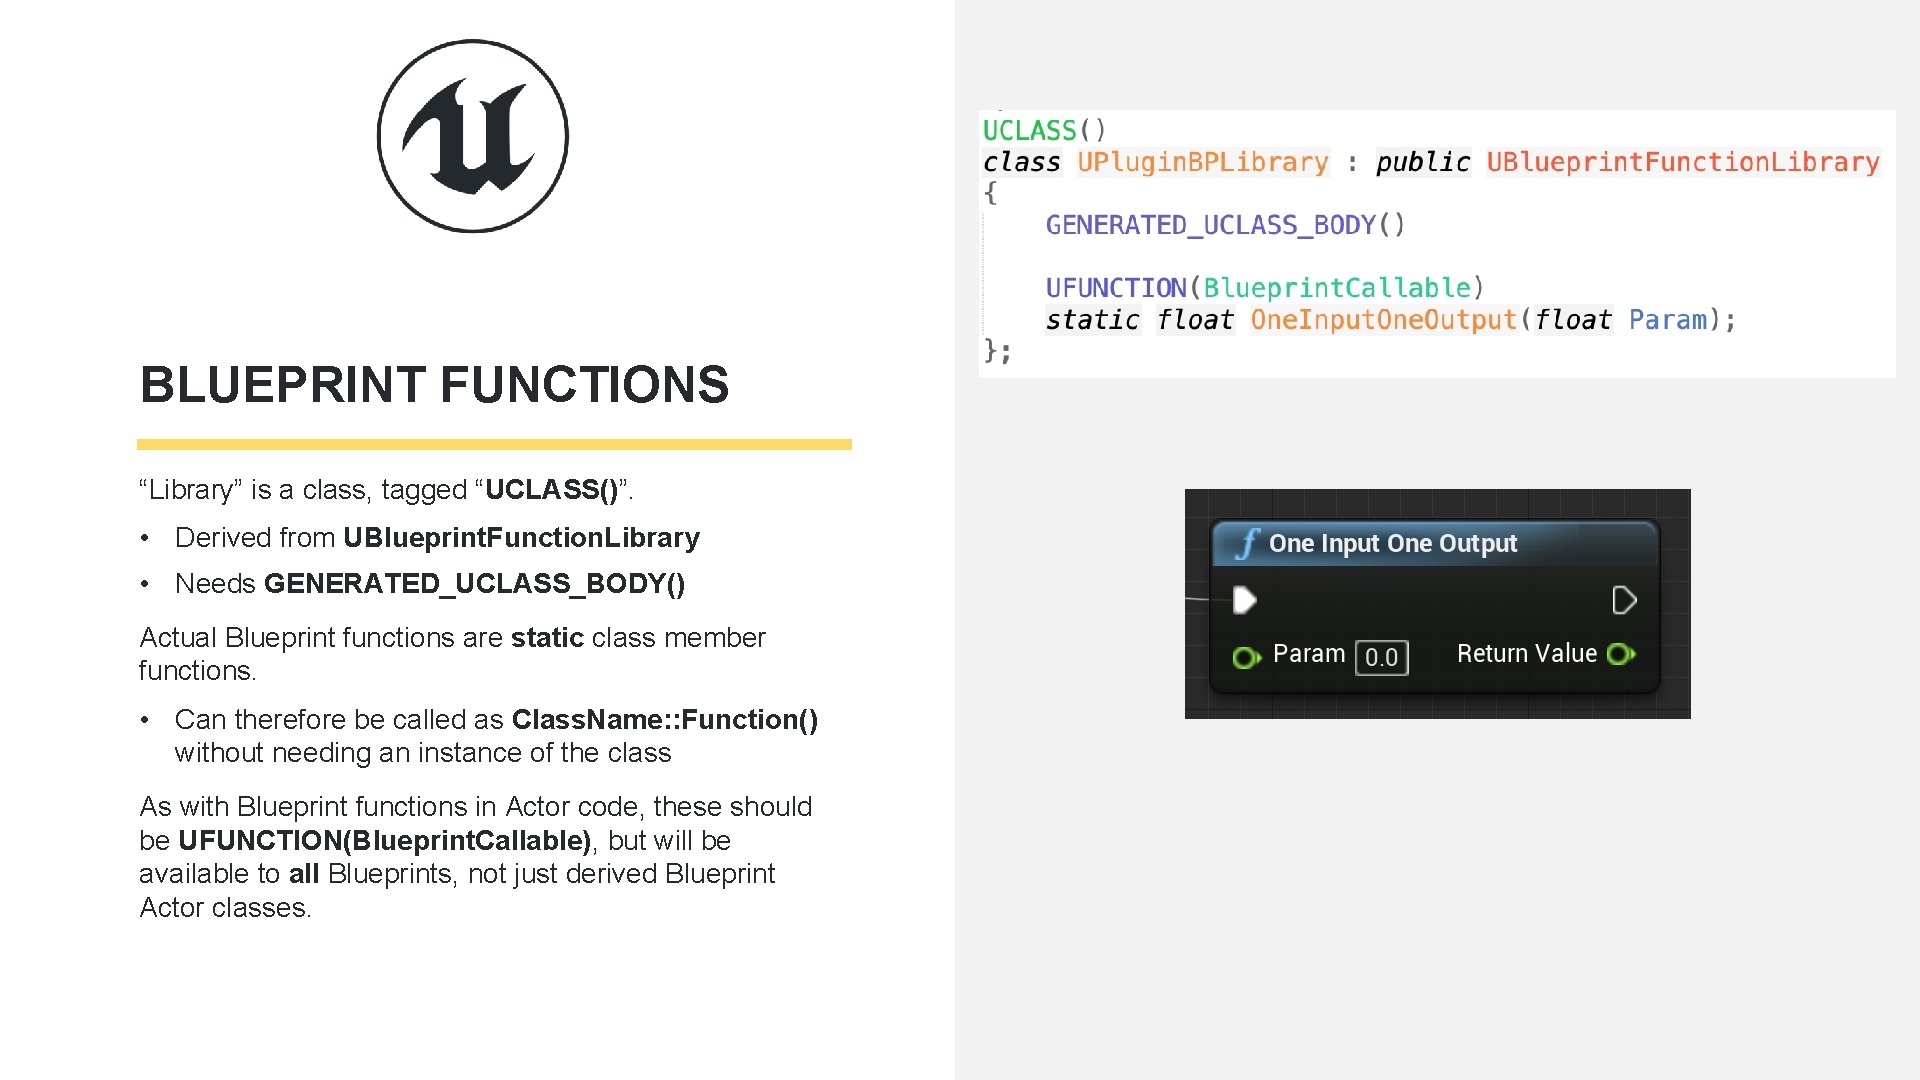Expand the UFUNCTION(BlueprintCallable) line

click(x=1264, y=287)
